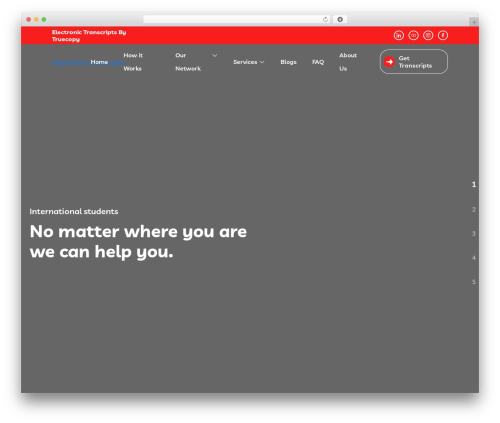Open the Blogs menu item
500x423 pixels.
pyautogui.click(x=288, y=62)
